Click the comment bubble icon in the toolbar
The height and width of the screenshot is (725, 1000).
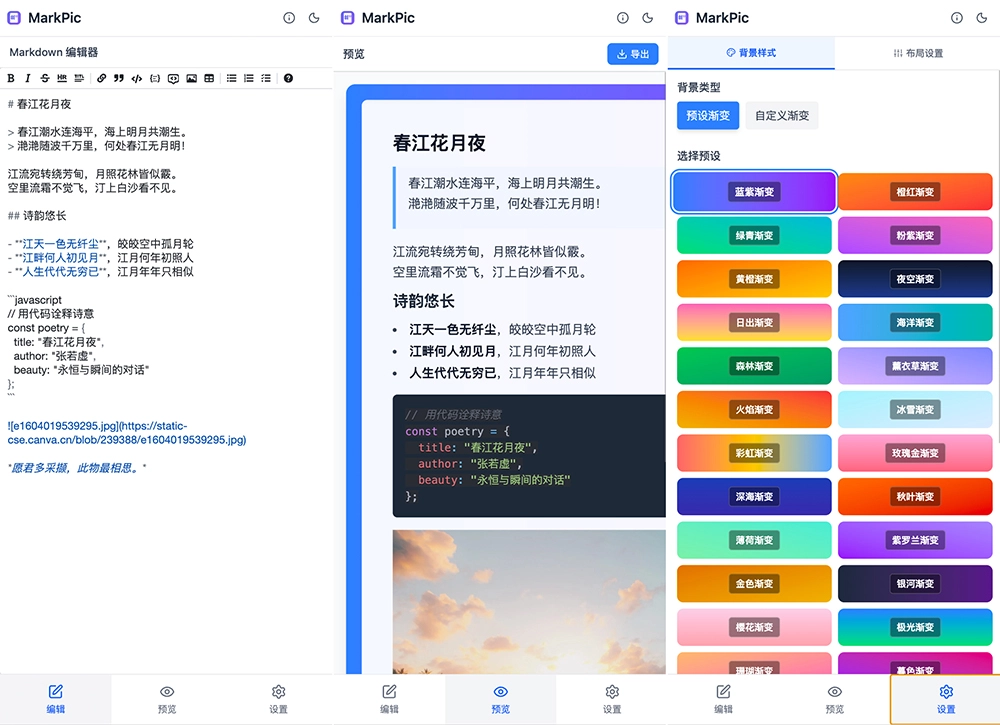(173, 78)
